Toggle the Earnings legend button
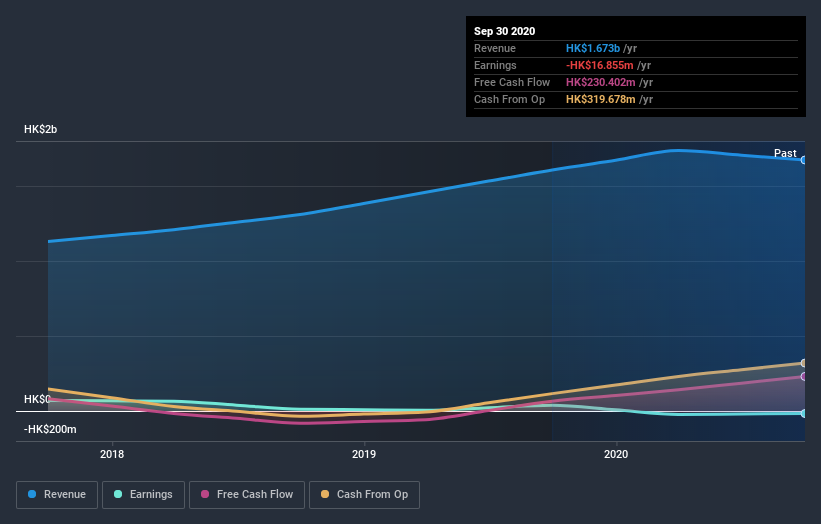The height and width of the screenshot is (524, 821). coord(143,495)
